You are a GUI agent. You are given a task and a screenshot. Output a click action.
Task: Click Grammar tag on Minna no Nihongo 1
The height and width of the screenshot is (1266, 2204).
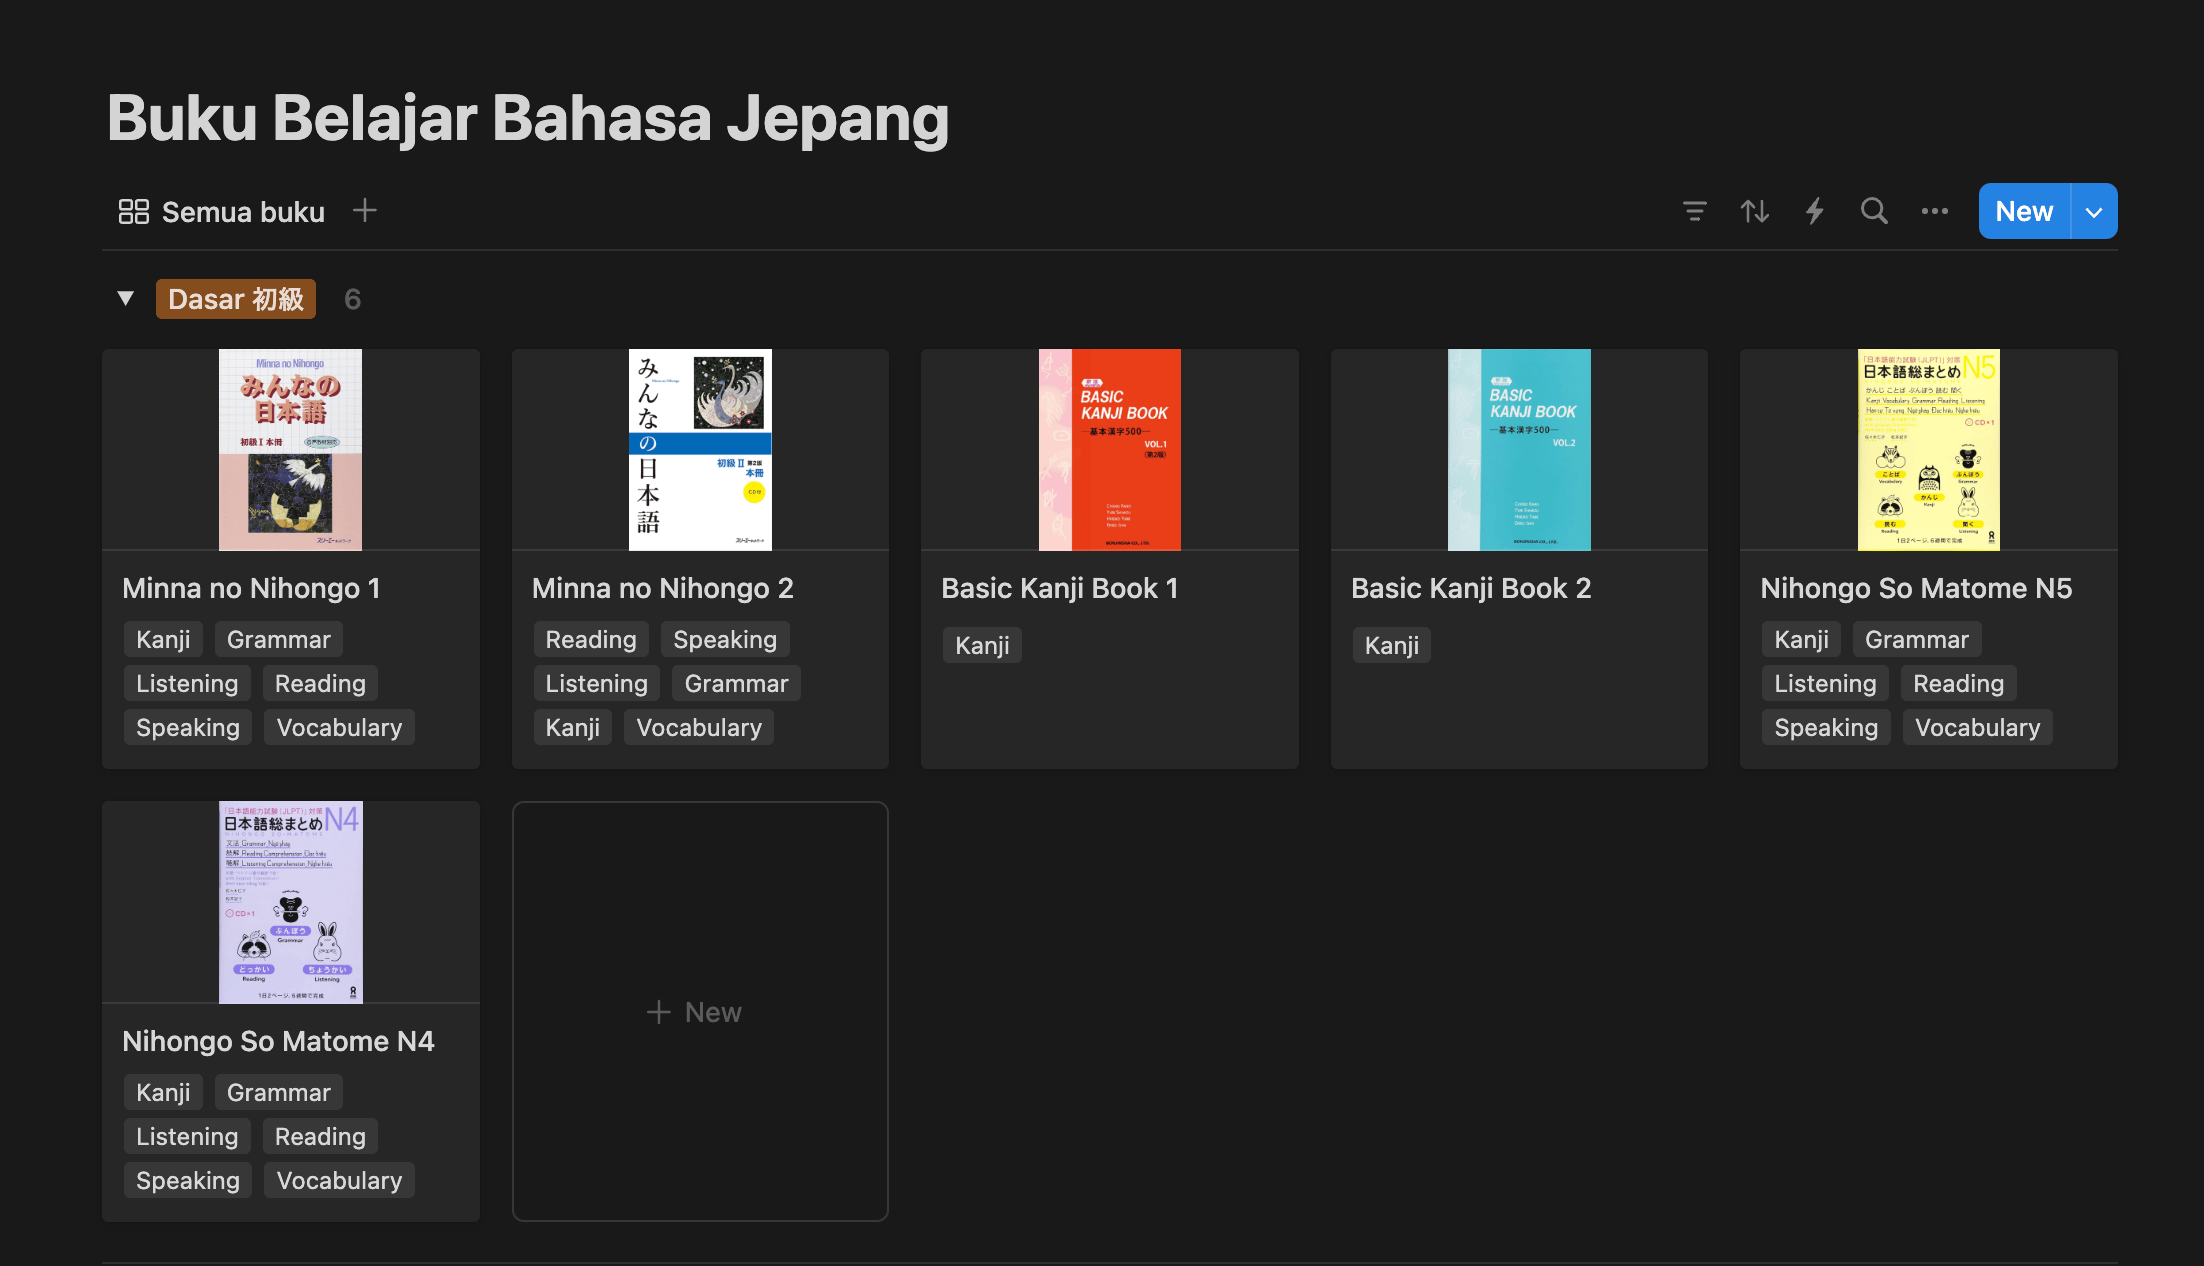click(279, 639)
